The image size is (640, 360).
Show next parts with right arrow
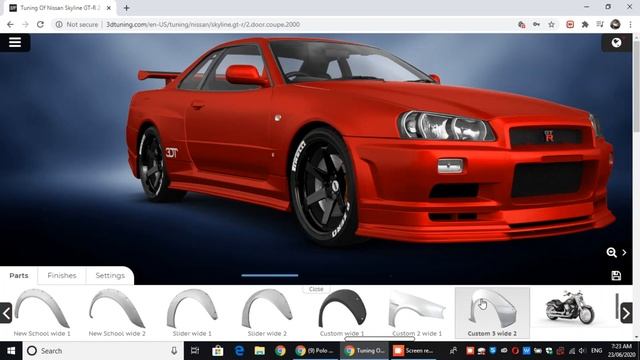pyautogui.click(x=626, y=313)
